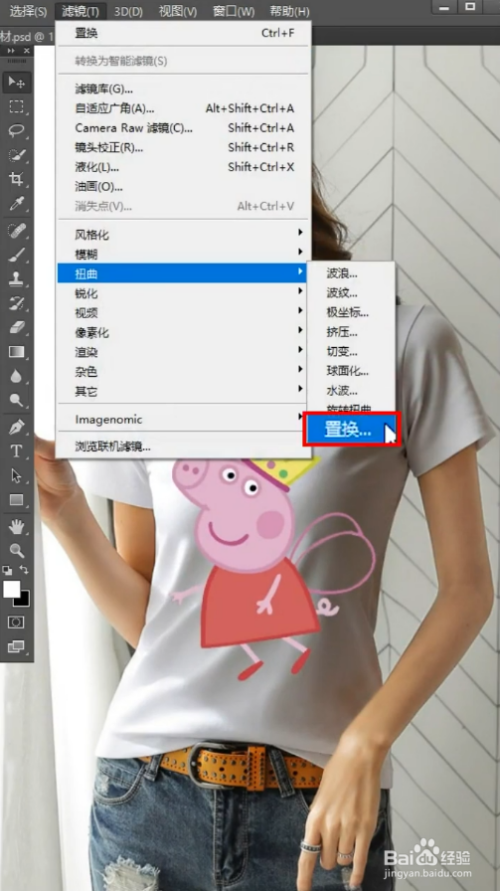
Task: Select the Crop tool
Action: point(16,180)
